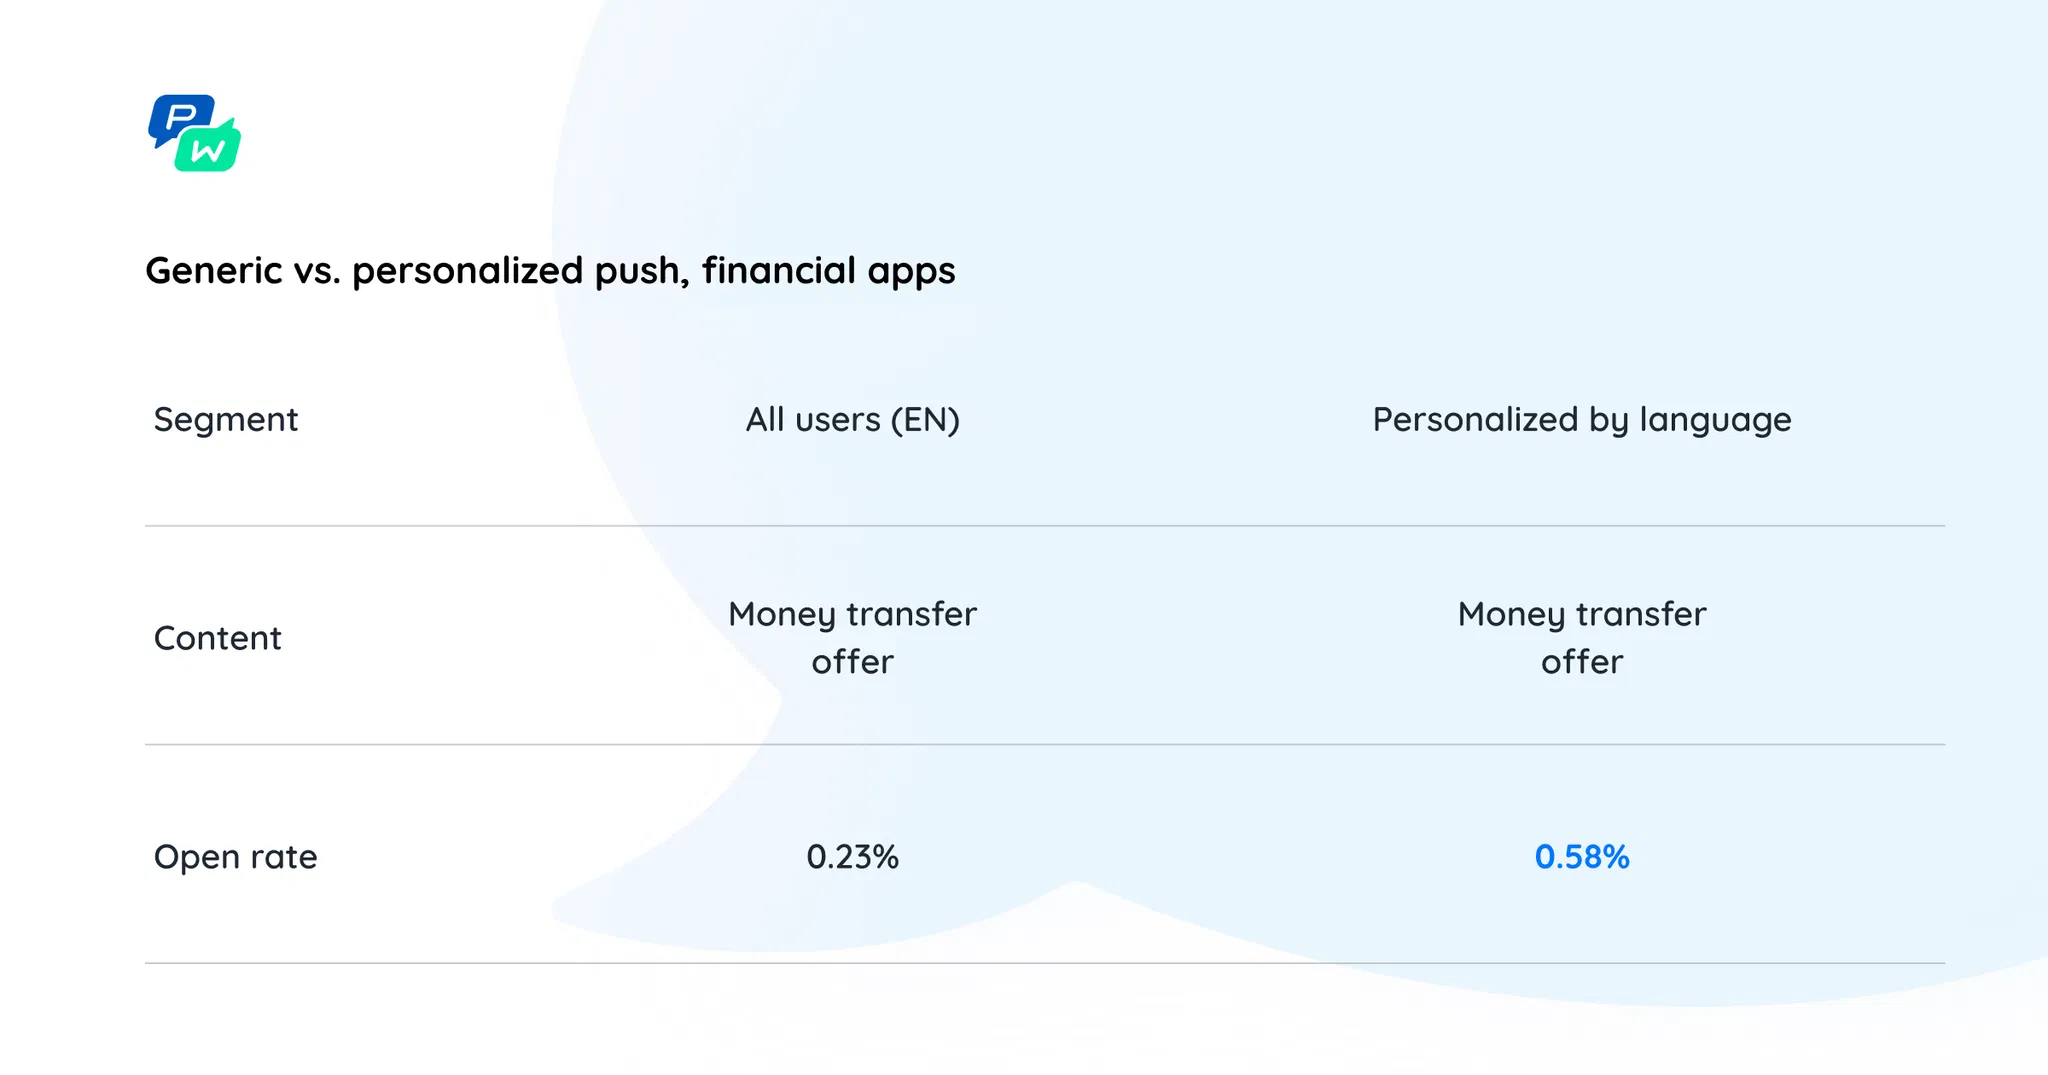Select the "Content" row label
The height and width of the screenshot is (1075, 2048).
217,638
